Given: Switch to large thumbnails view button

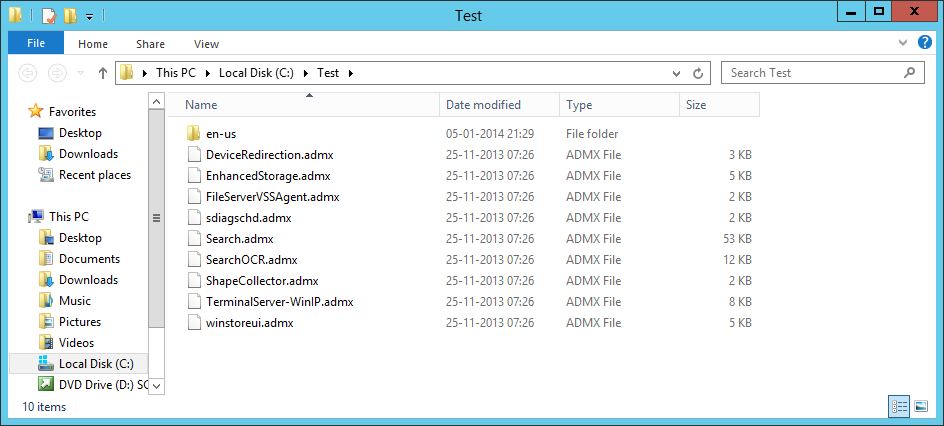Looking at the screenshot, I should pyautogui.click(x=919, y=406).
